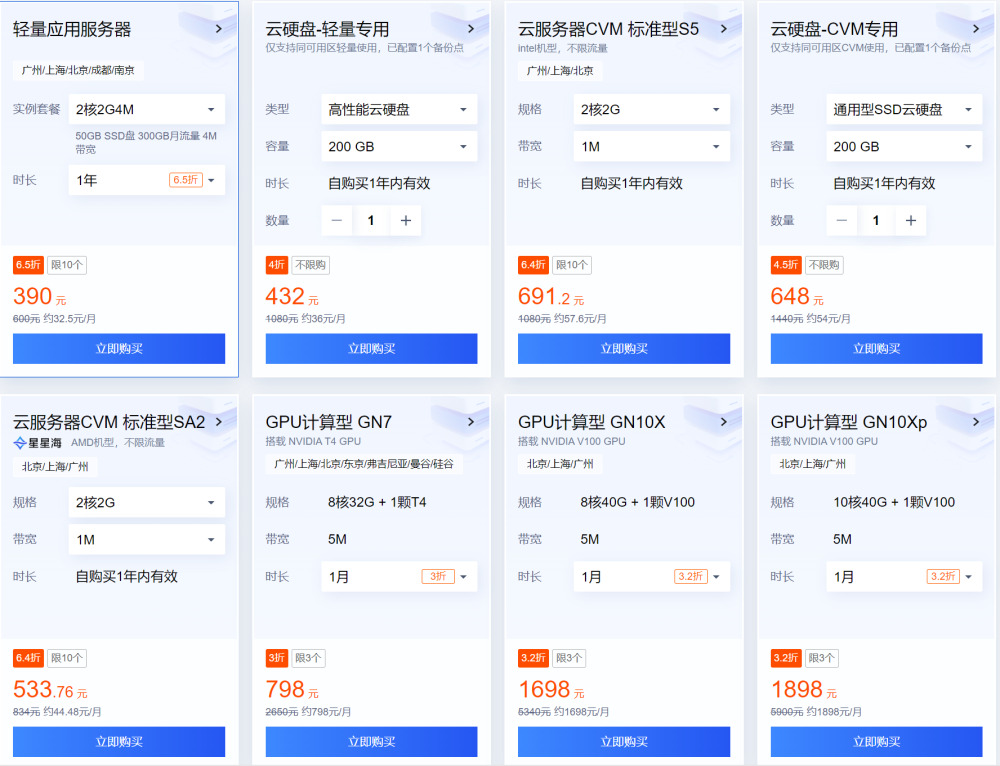The image size is (1000, 766).
Task: Decrease quantity for 云硬盘-CVM专用 disk
Action: coord(842,221)
